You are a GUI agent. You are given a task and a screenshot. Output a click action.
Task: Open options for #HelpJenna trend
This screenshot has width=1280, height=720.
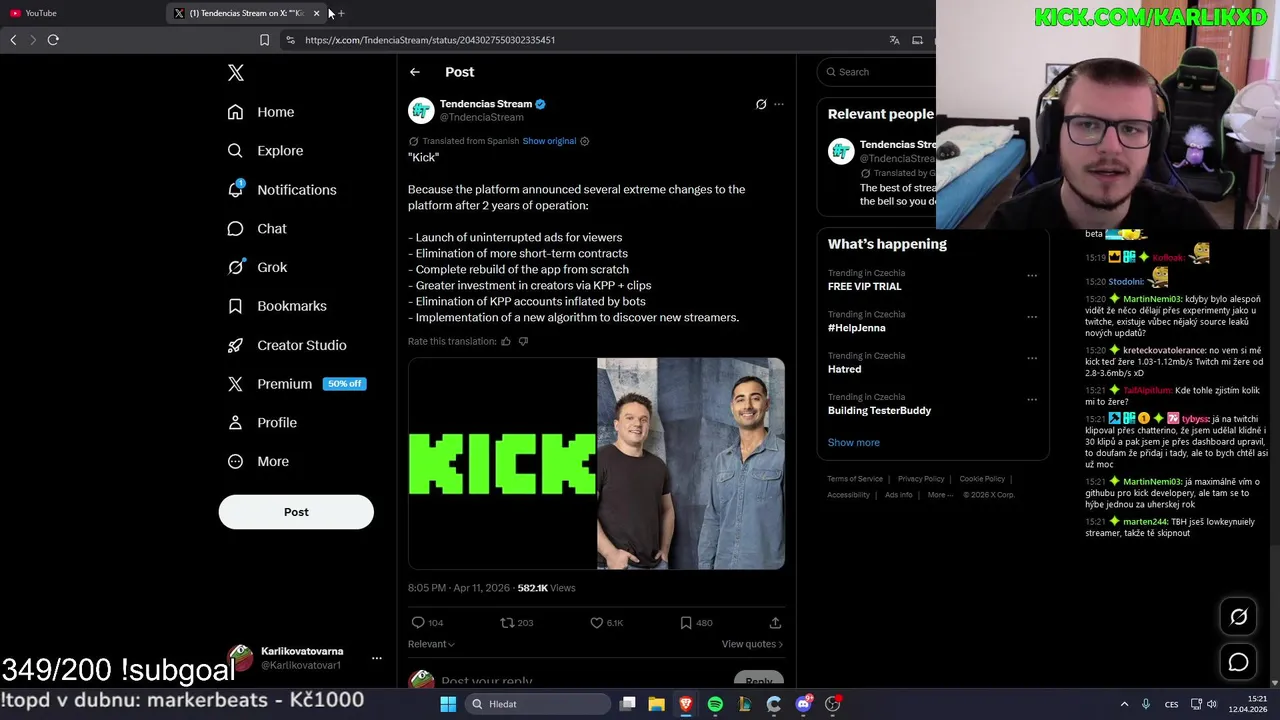pyautogui.click(x=1032, y=317)
